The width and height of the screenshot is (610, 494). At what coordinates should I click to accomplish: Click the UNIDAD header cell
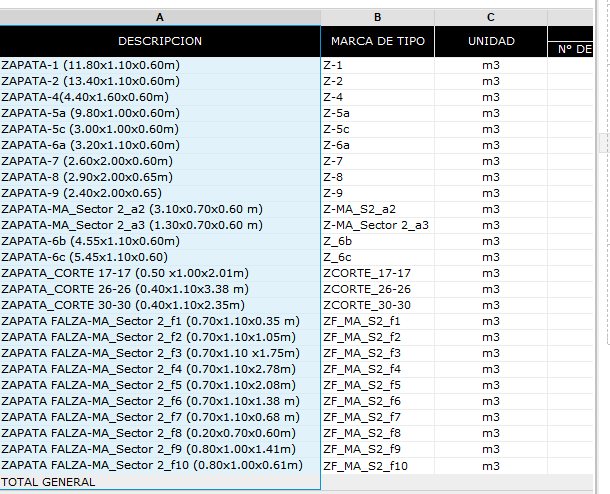[491, 41]
